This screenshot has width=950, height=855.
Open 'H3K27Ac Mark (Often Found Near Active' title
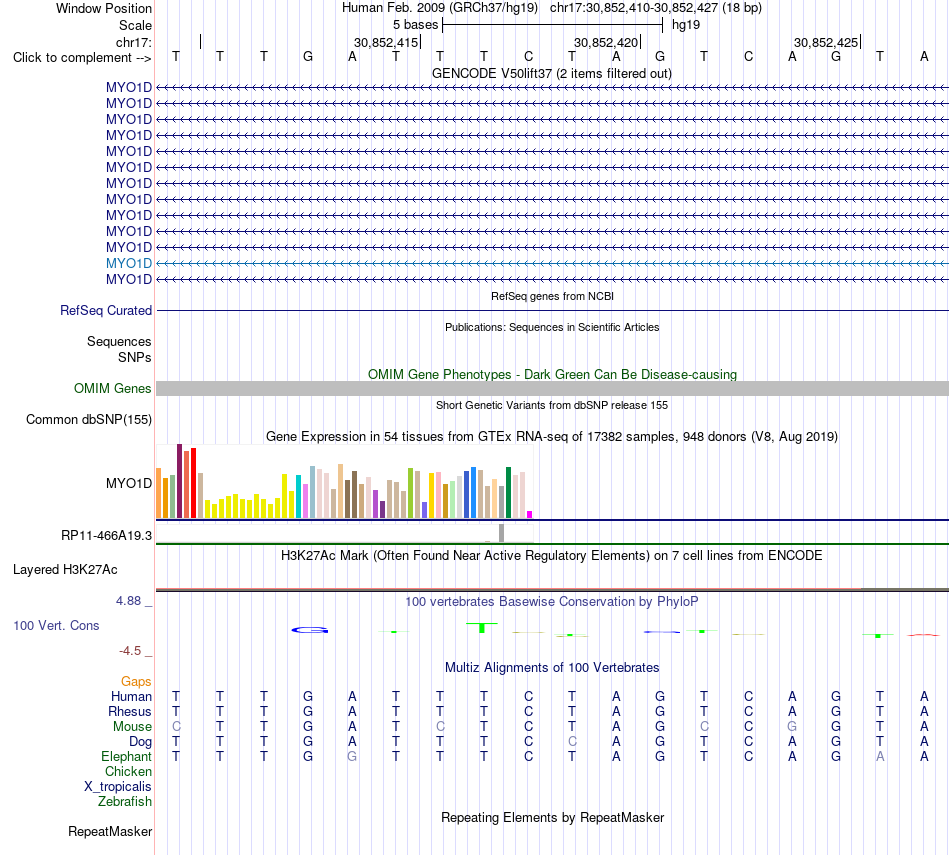coord(552,556)
